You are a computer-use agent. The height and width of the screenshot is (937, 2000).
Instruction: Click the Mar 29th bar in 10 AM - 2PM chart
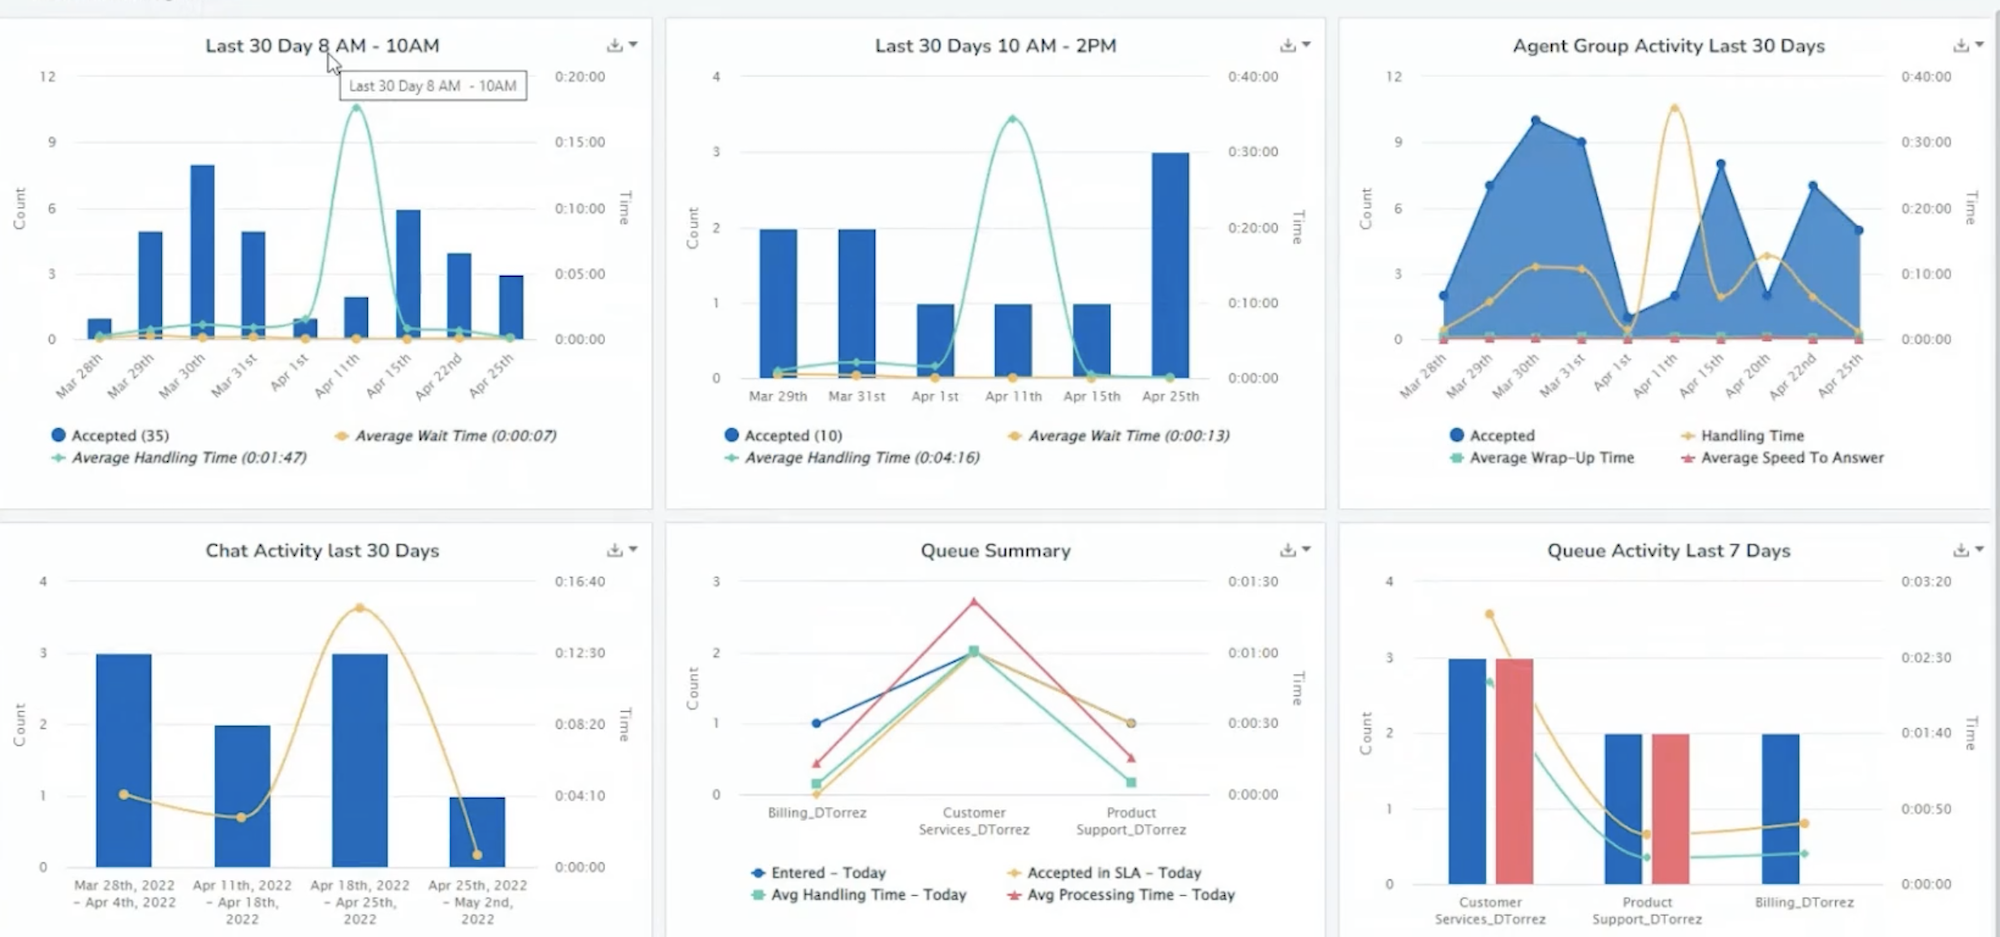778,303
